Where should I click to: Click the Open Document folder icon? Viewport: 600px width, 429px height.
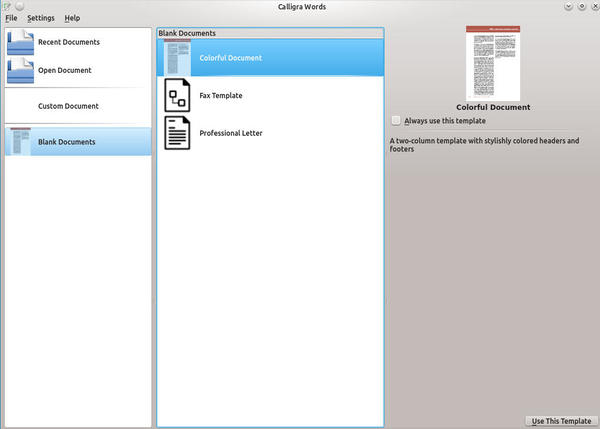20,70
